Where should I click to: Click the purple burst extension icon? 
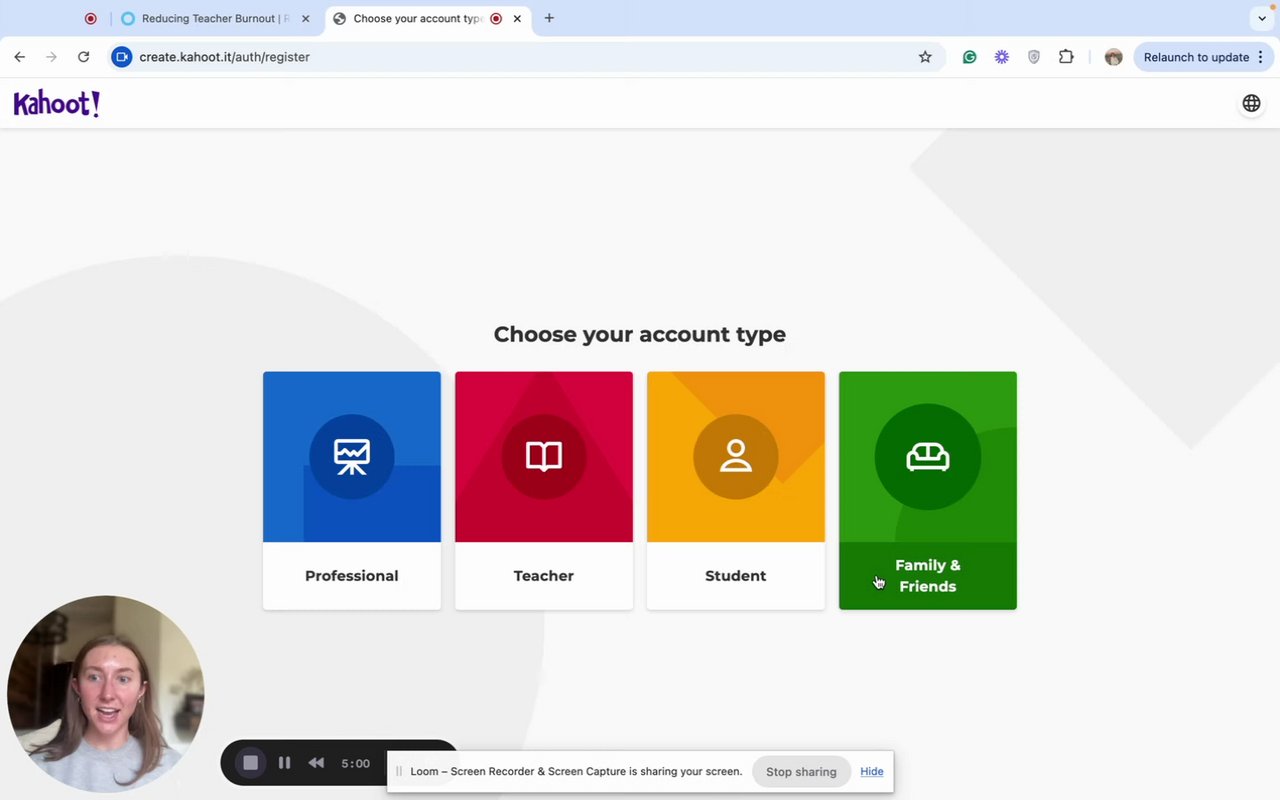click(1001, 57)
